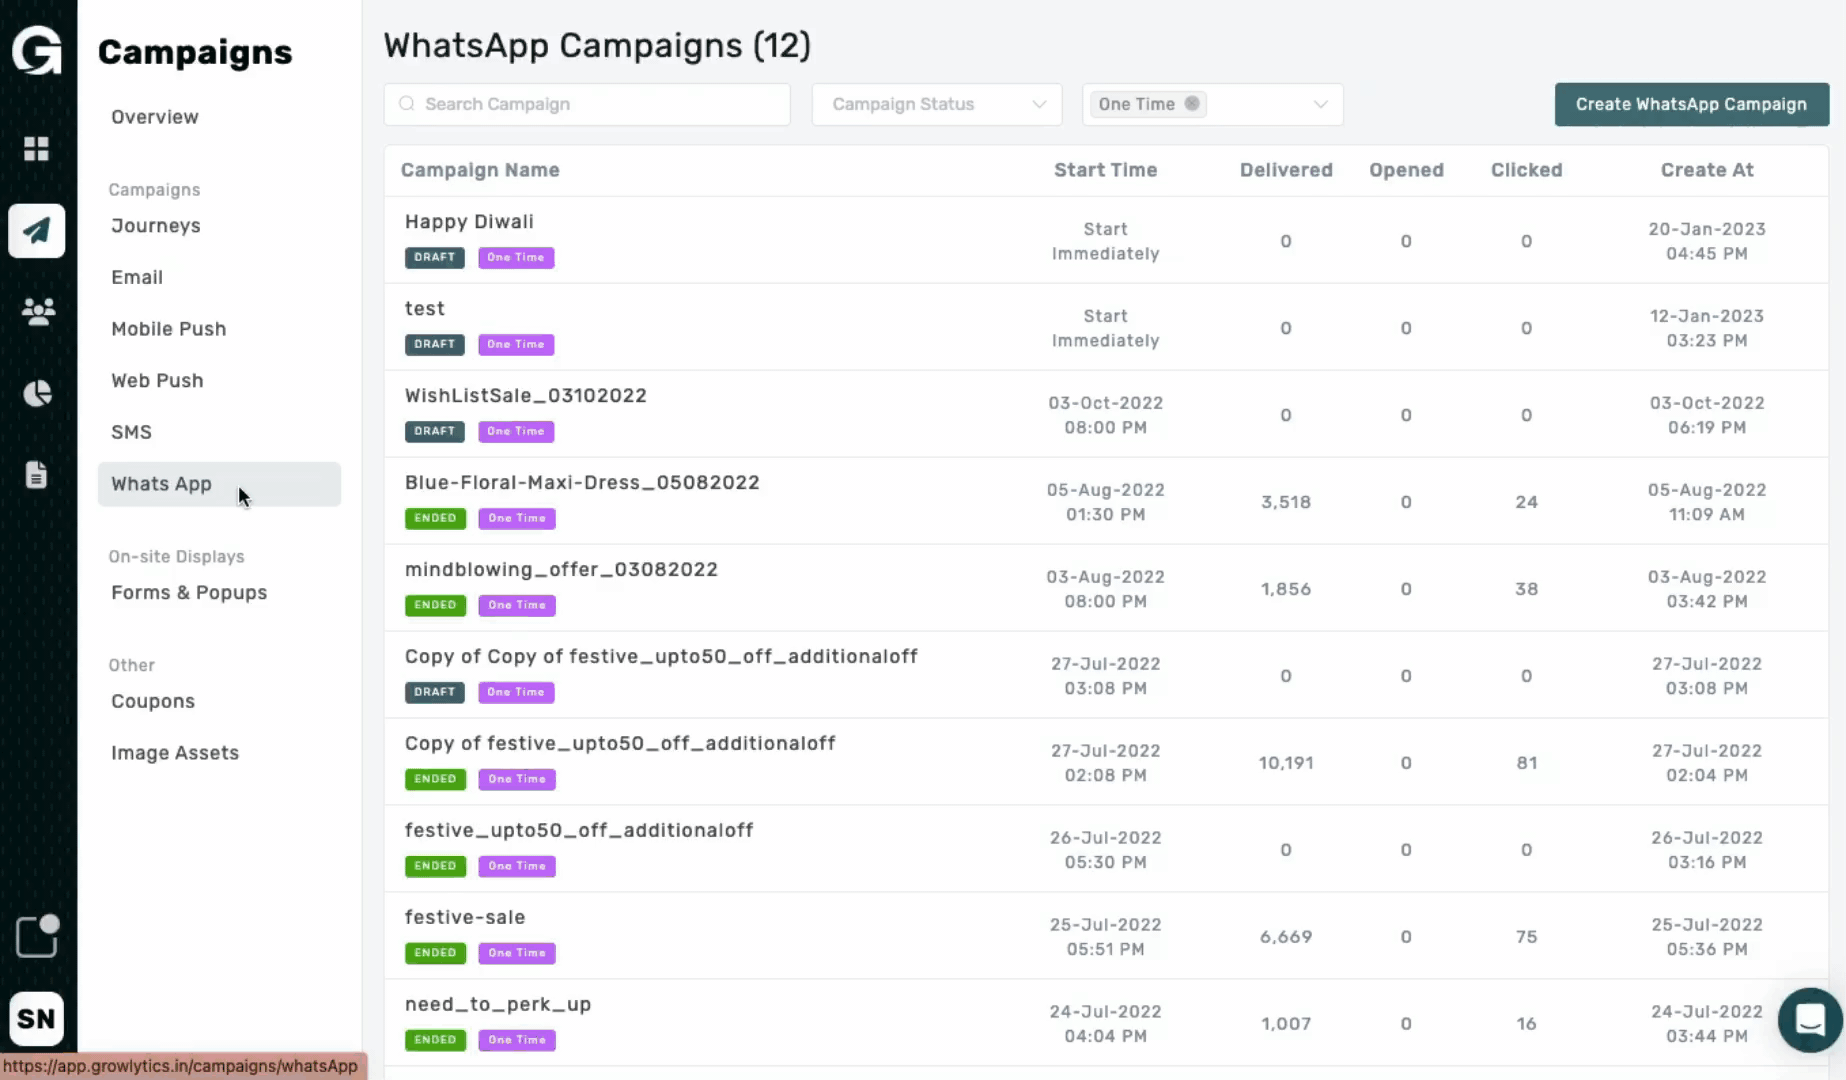Open the notifications icon in sidebar

click(37, 937)
